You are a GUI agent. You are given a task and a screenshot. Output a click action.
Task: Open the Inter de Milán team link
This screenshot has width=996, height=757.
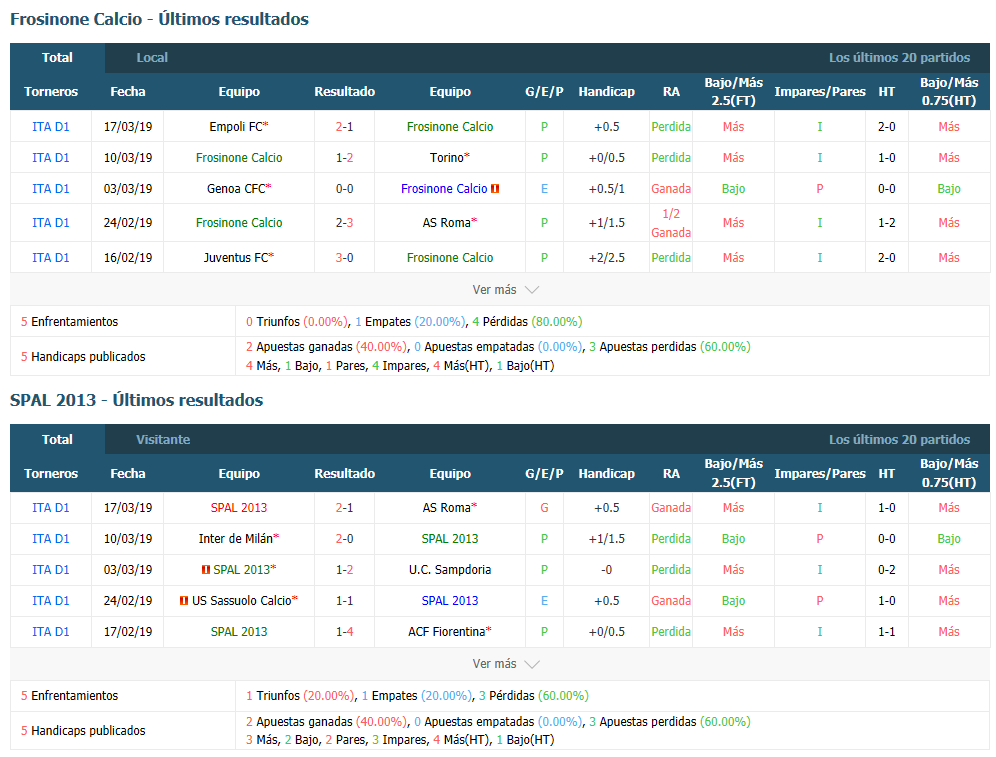point(236,539)
